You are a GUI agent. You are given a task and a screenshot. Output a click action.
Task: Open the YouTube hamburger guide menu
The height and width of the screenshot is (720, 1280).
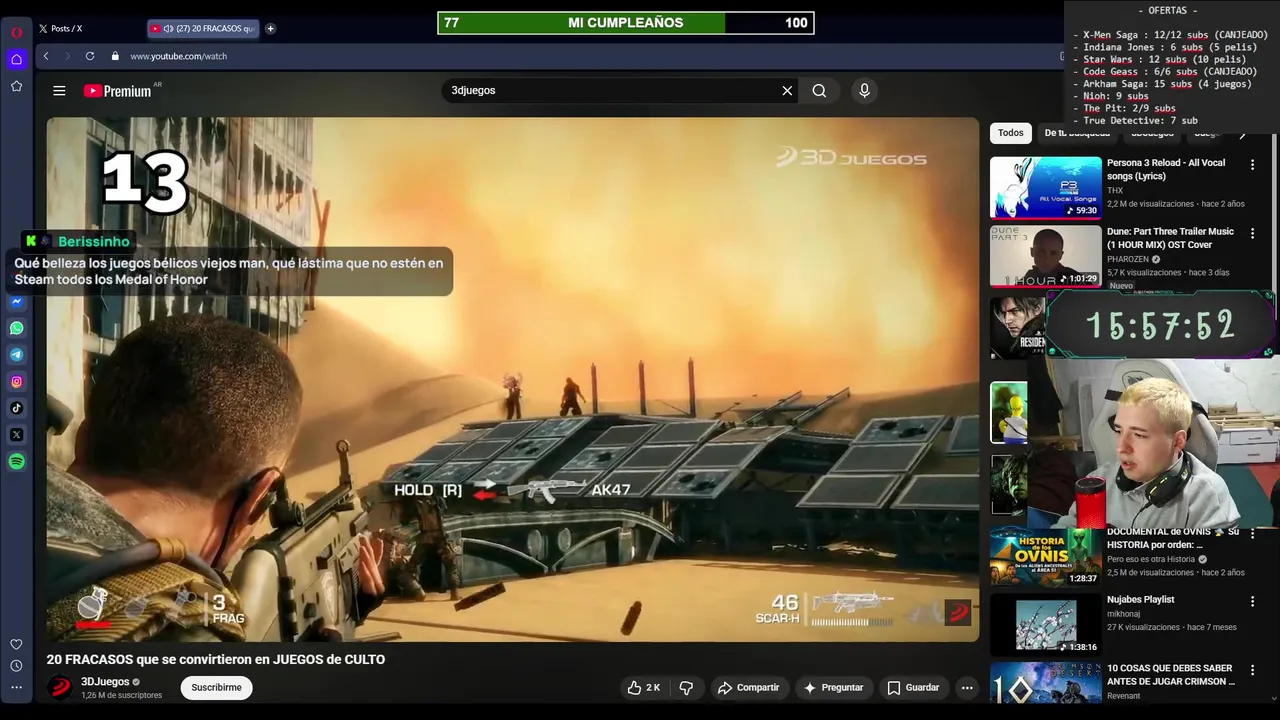coord(59,90)
